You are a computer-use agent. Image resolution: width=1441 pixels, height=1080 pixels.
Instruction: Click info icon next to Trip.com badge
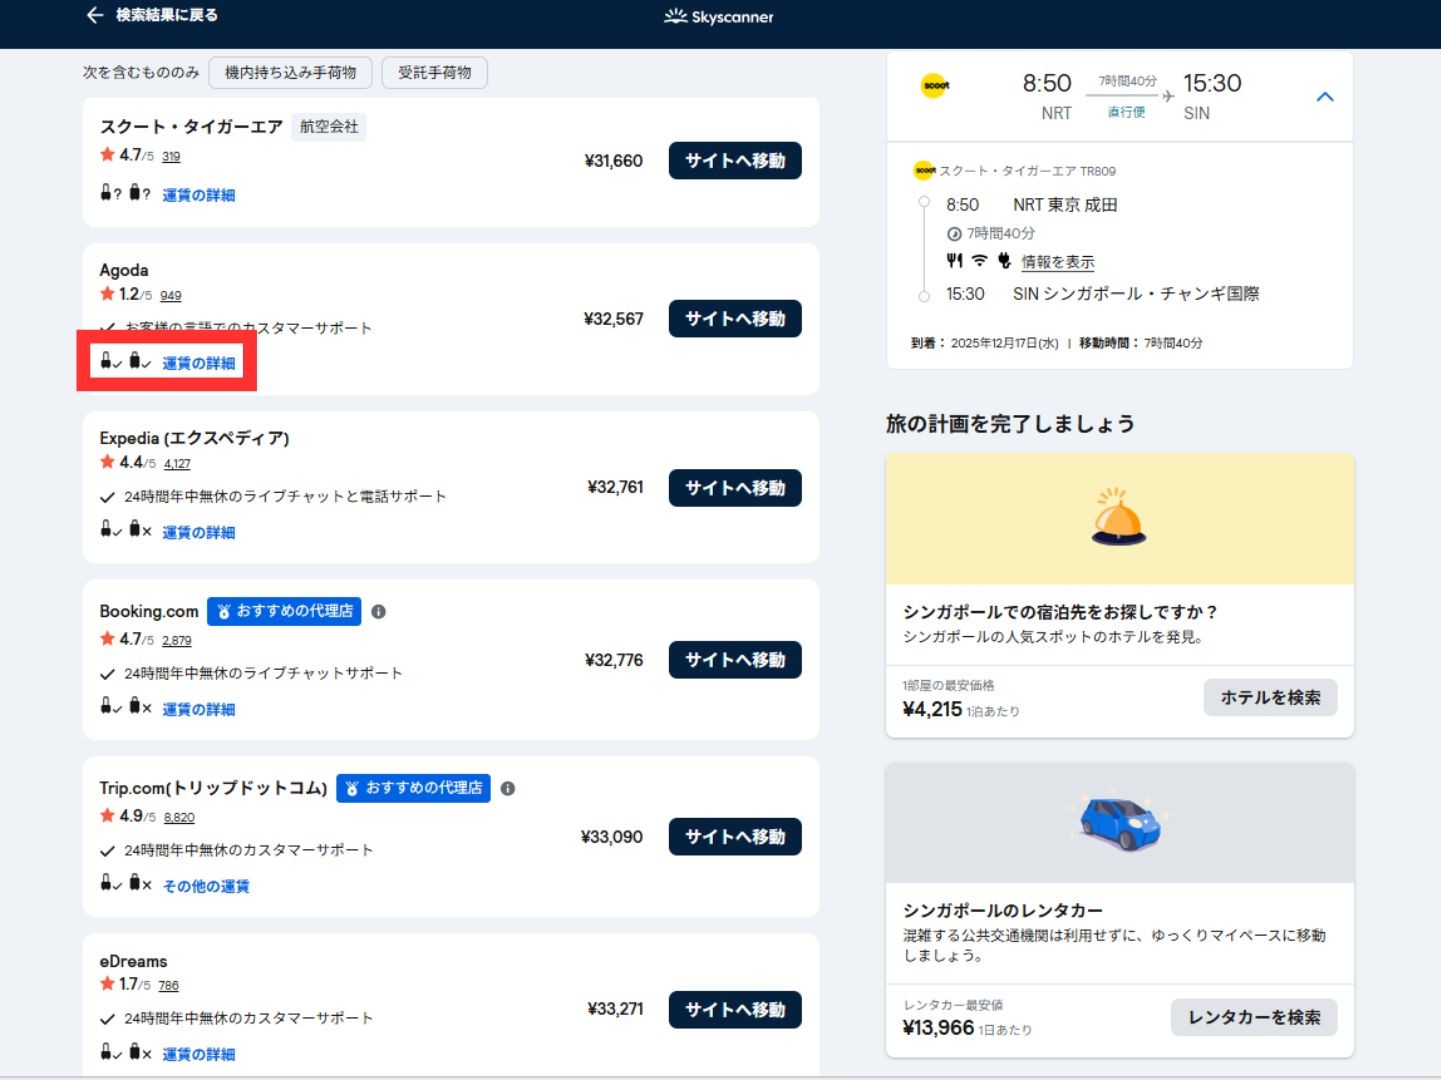pos(508,789)
